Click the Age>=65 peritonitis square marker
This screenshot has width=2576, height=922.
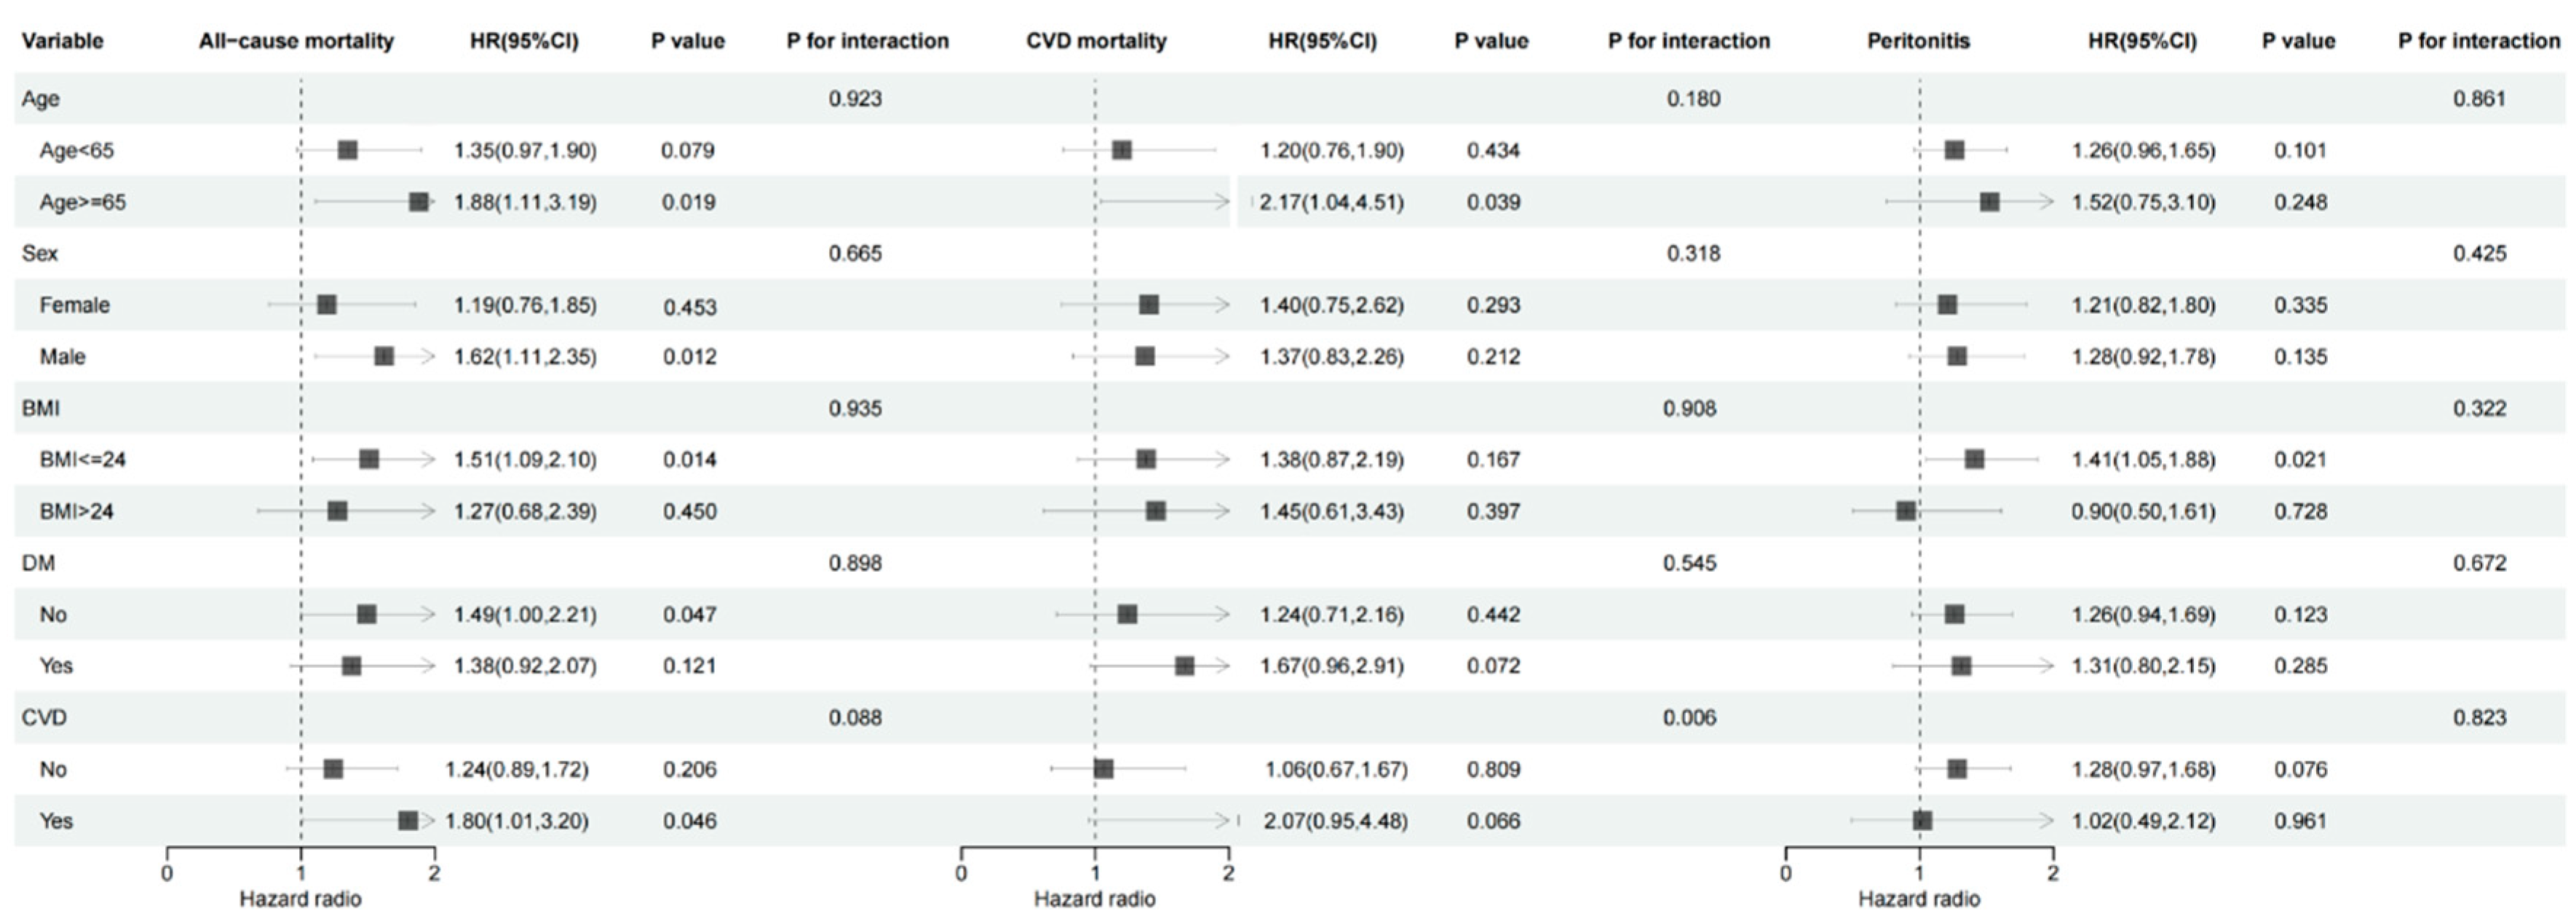click(1990, 202)
